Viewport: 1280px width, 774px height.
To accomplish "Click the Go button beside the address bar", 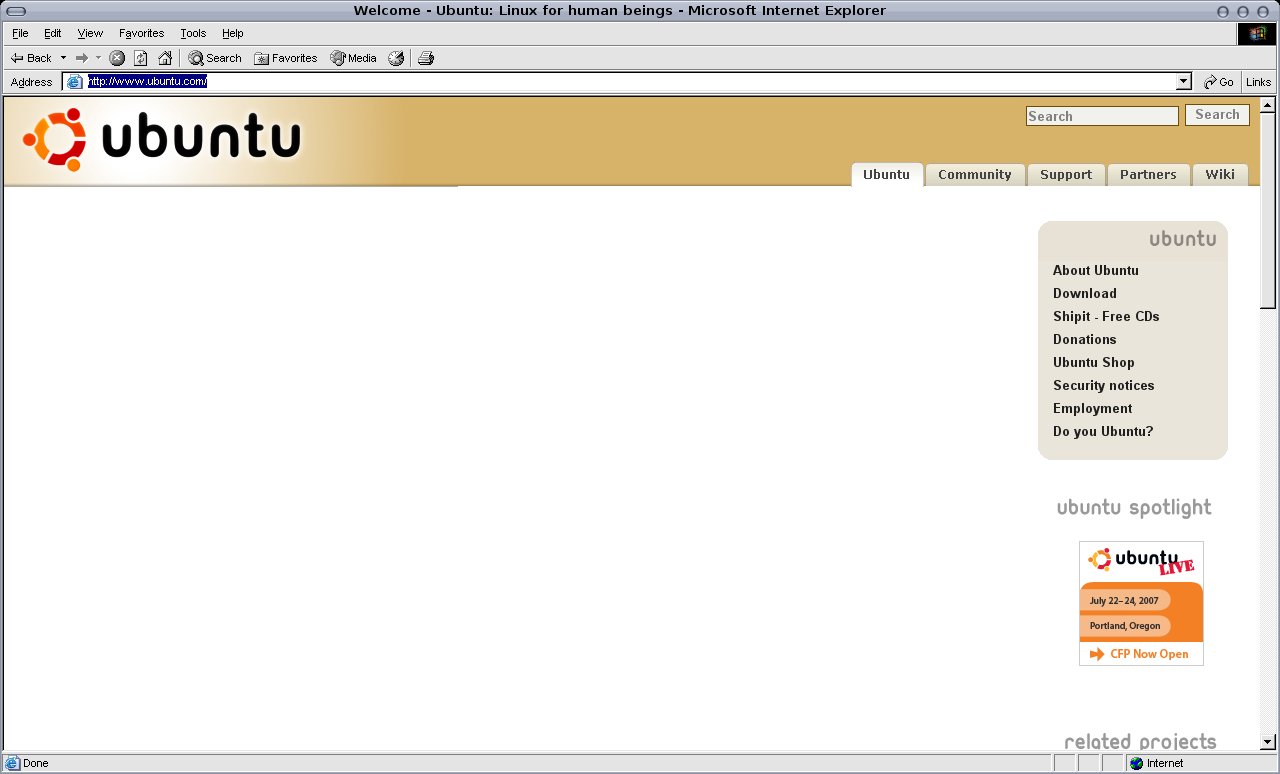I will [x=1219, y=82].
